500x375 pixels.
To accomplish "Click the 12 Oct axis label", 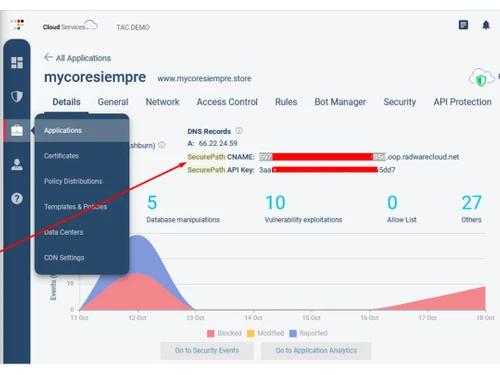I will [x=137, y=318].
